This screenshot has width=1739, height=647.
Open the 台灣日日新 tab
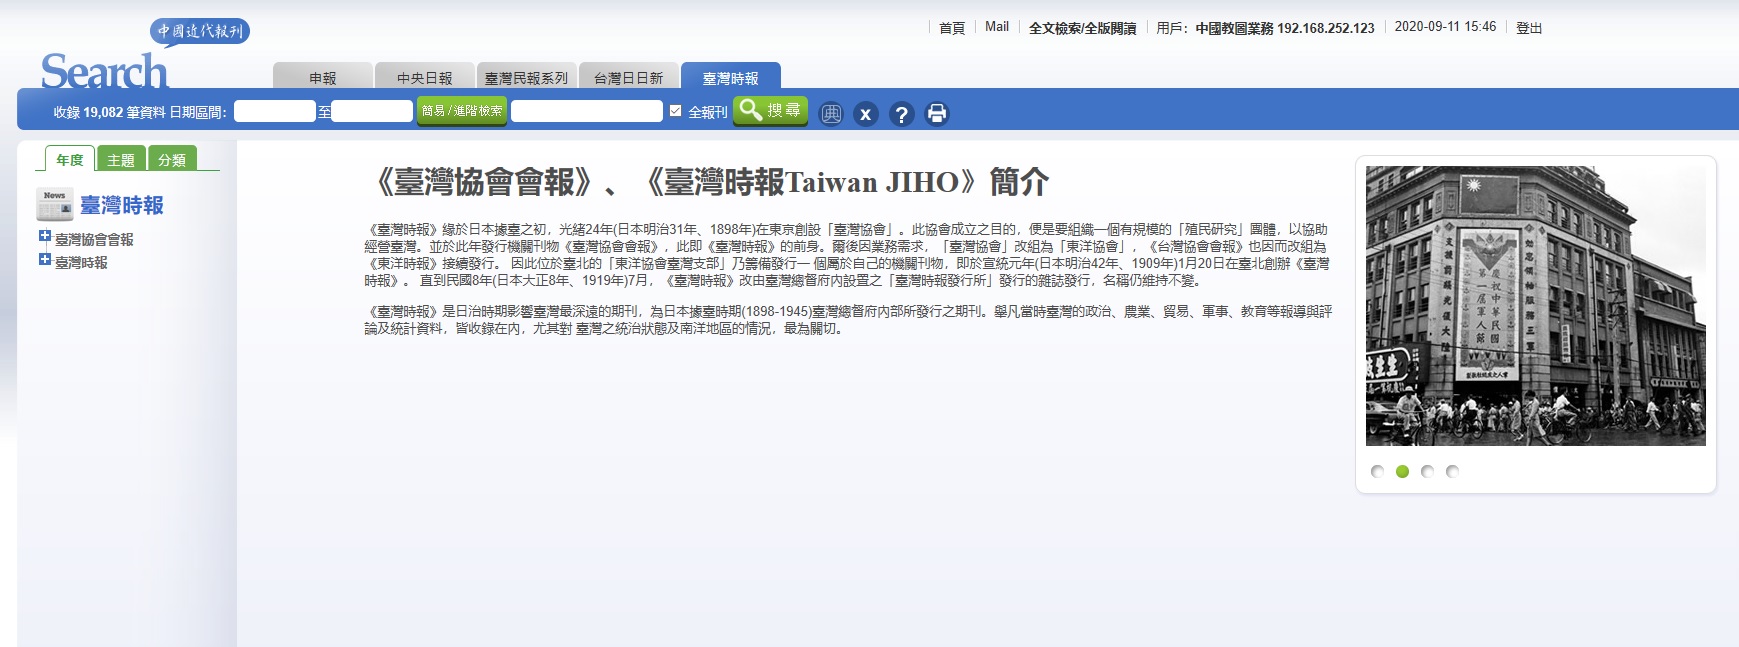(x=628, y=78)
